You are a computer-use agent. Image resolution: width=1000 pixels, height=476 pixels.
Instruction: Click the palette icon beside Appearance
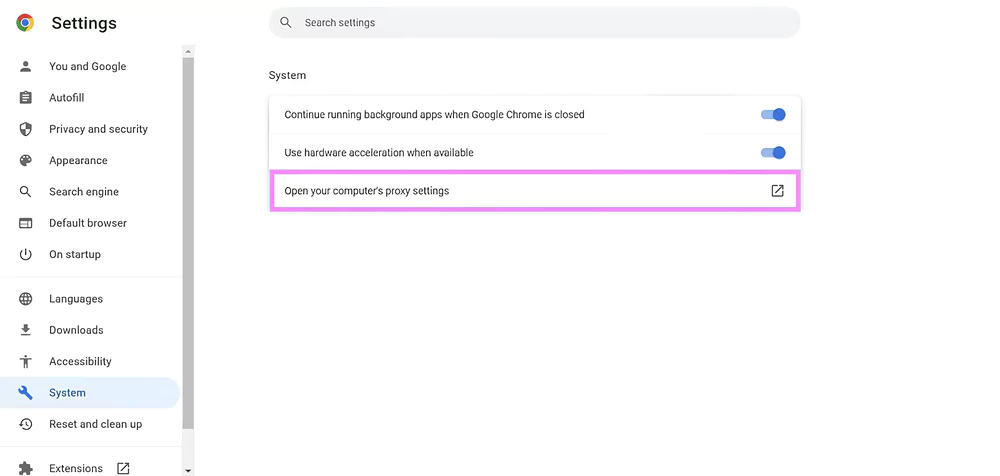click(26, 160)
